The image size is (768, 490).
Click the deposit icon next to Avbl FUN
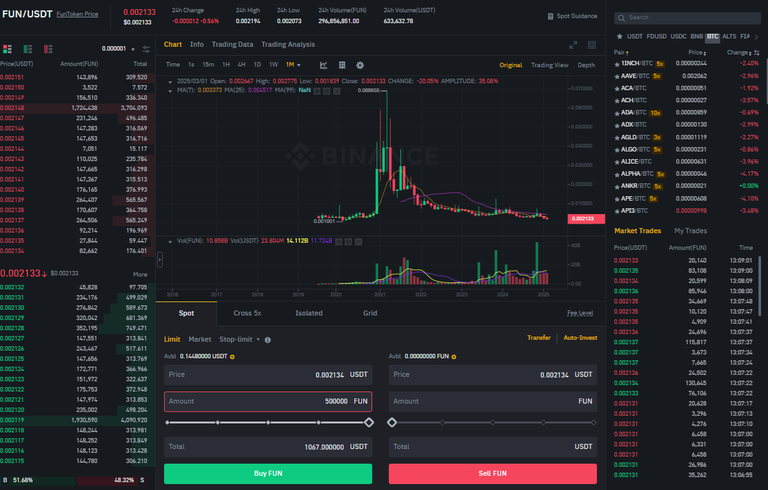click(454, 357)
